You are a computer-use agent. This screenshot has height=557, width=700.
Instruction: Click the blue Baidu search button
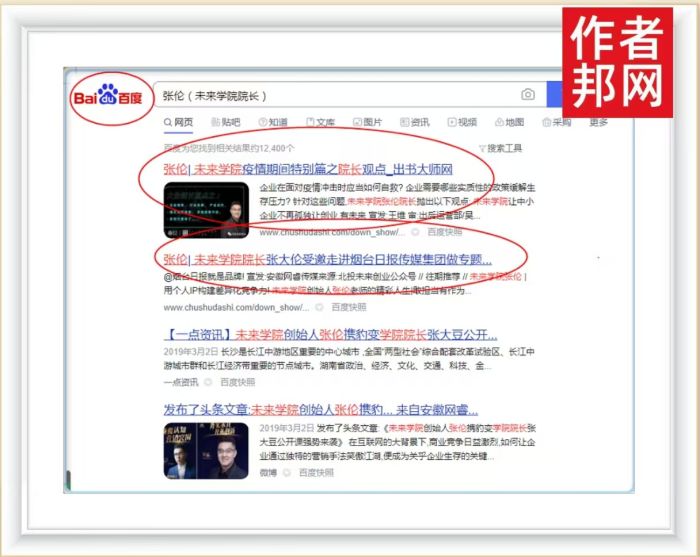pos(556,95)
